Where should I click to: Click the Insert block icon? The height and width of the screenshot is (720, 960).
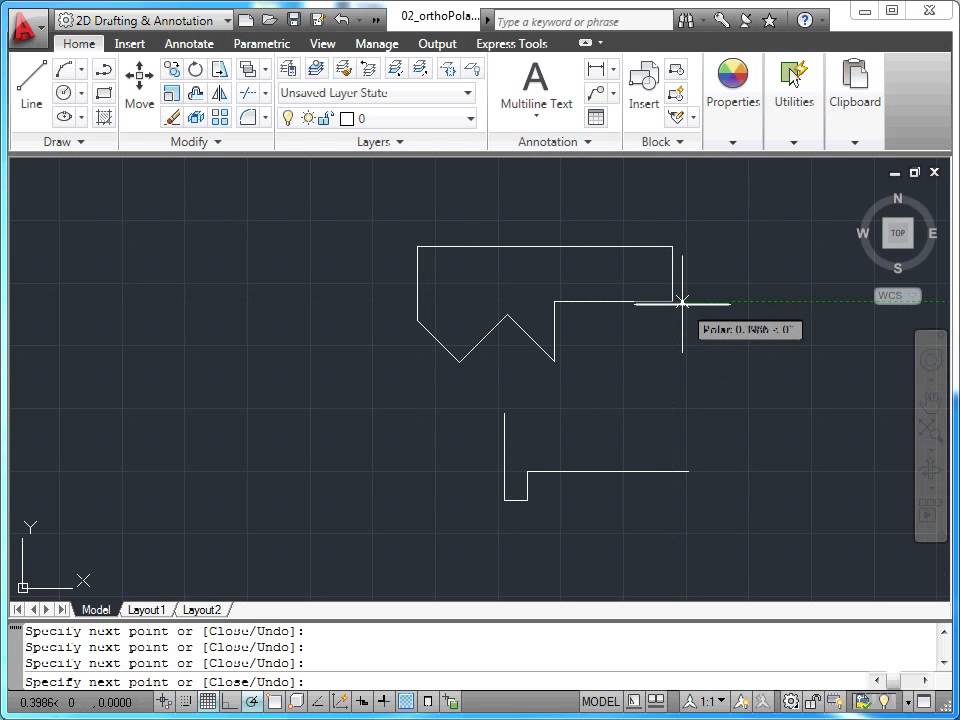pyautogui.click(x=643, y=84)
